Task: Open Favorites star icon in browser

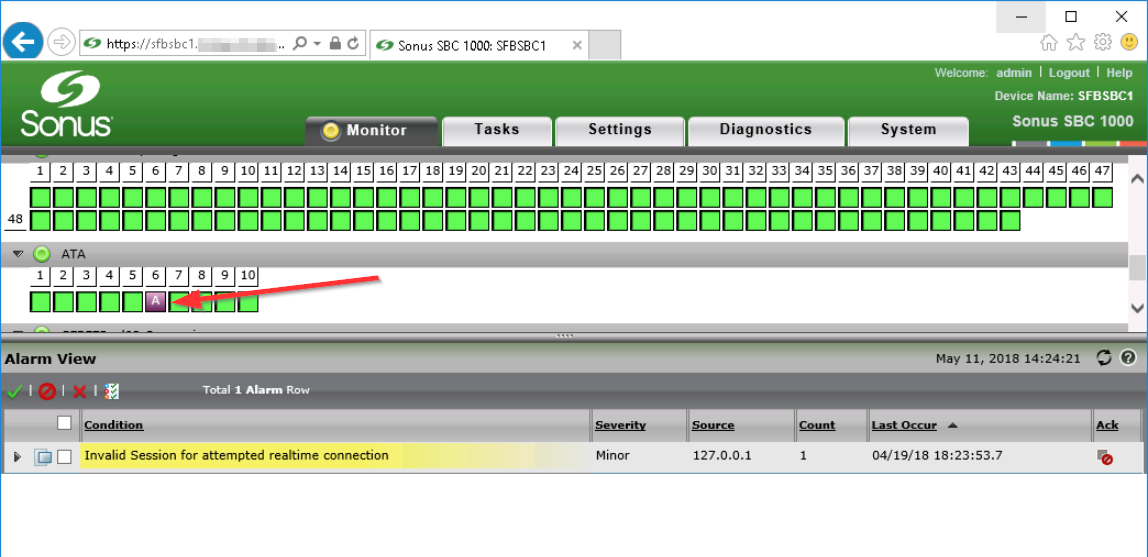Action: click(1075, 42)
